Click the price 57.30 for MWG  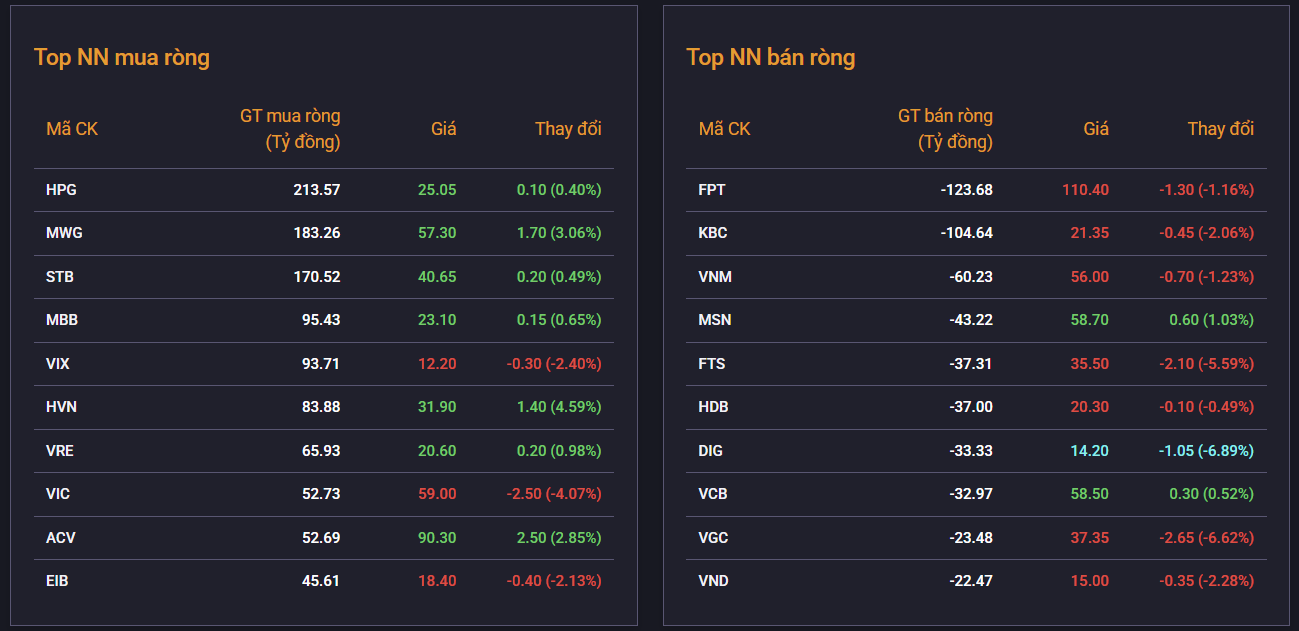pos(437,233)
